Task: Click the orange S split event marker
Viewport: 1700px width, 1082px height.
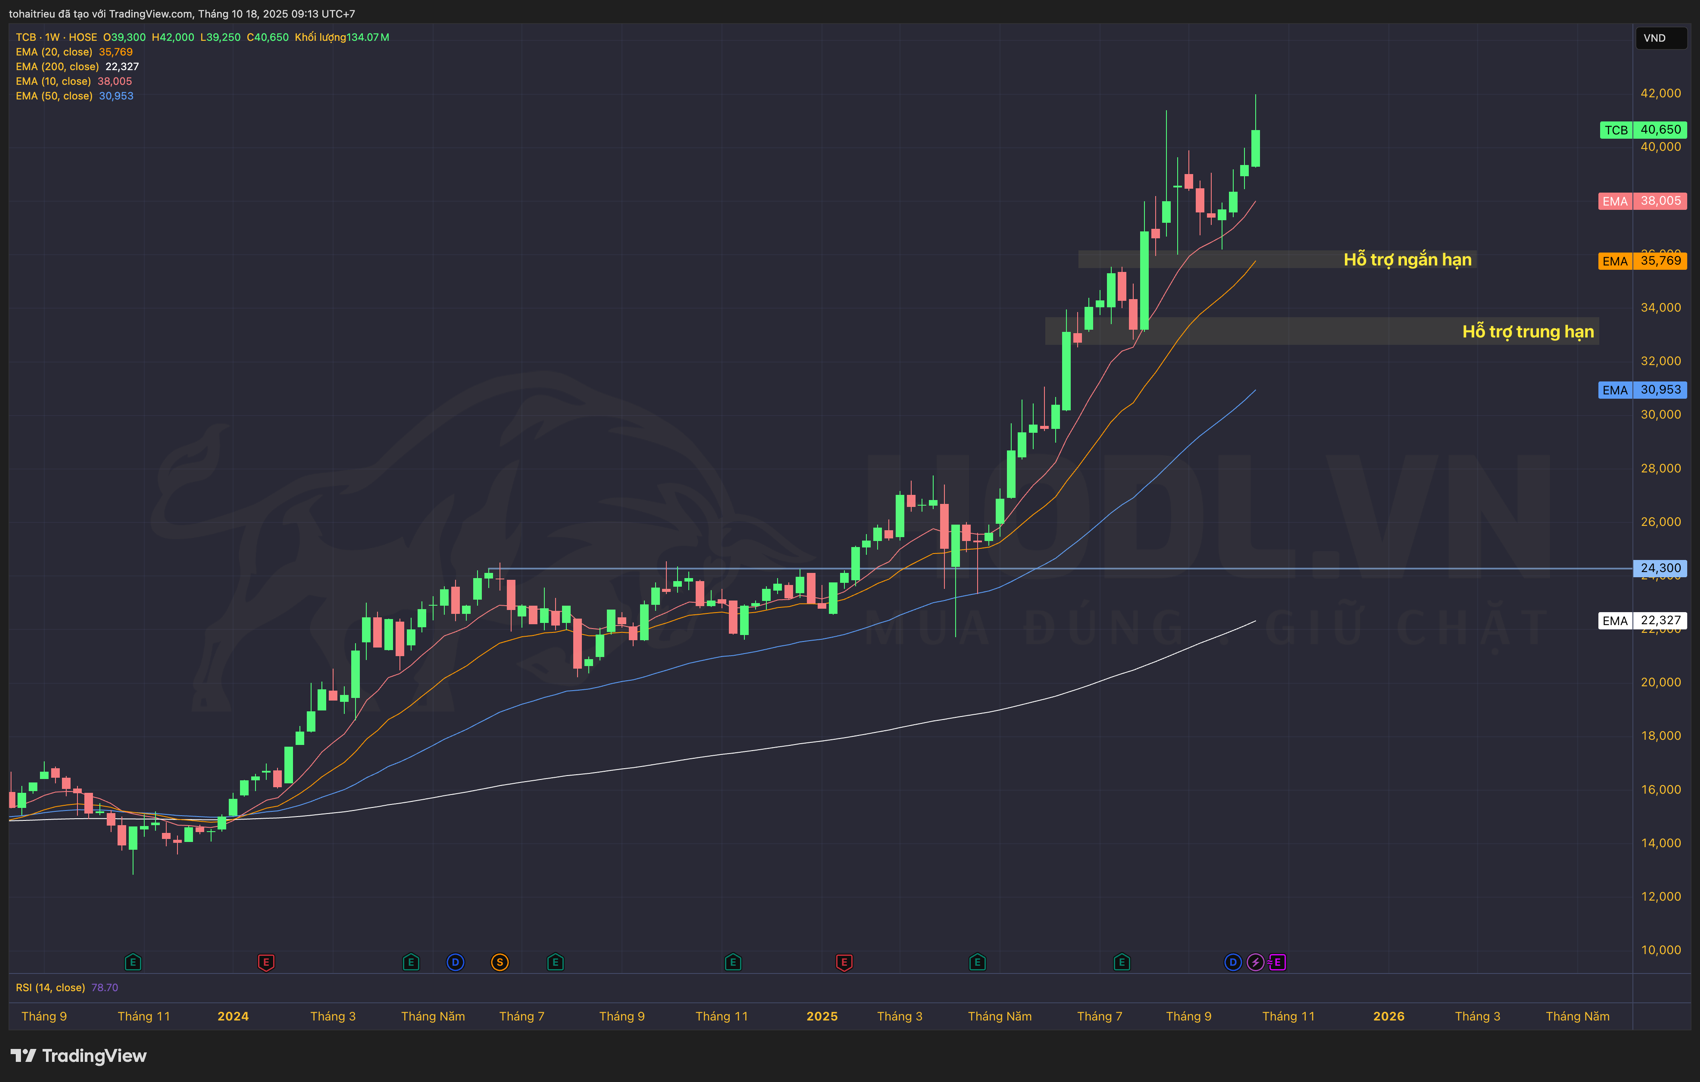Action: click(x=499, y=962)
